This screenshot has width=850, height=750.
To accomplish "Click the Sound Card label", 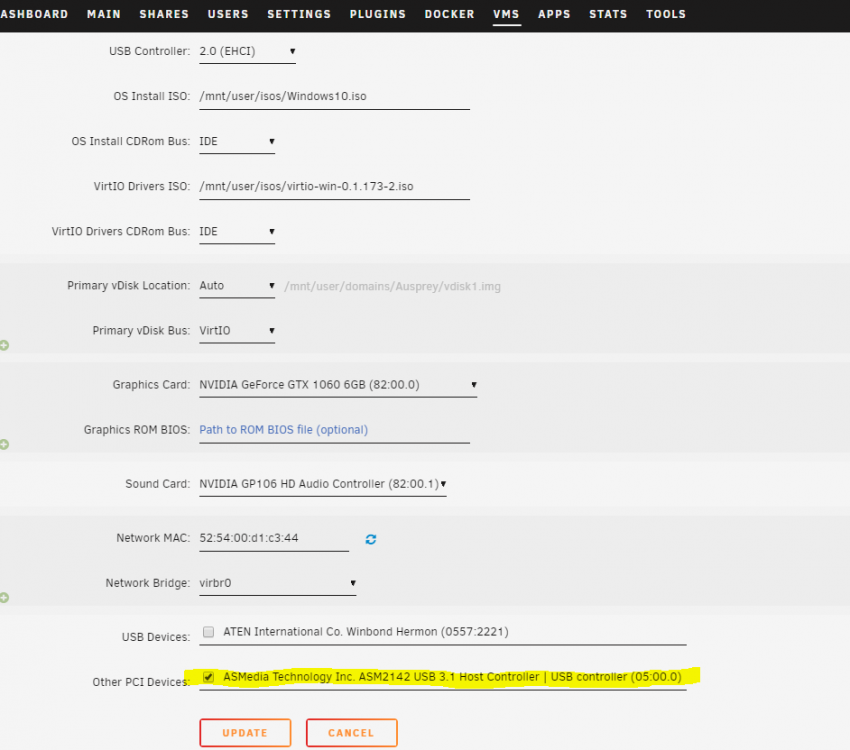I will (x=158, y=484).
